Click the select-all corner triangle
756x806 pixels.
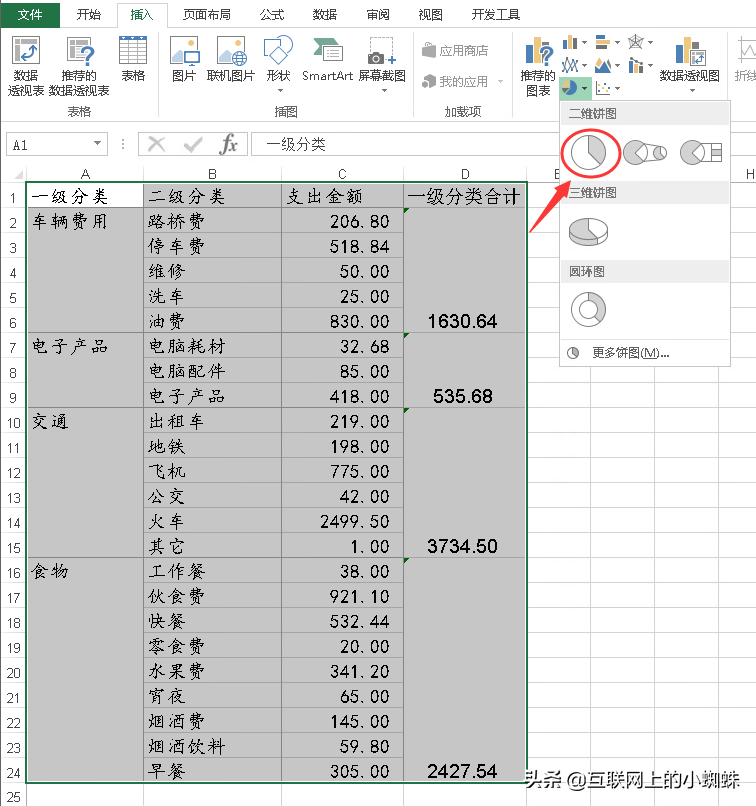(x=17, y=174)
